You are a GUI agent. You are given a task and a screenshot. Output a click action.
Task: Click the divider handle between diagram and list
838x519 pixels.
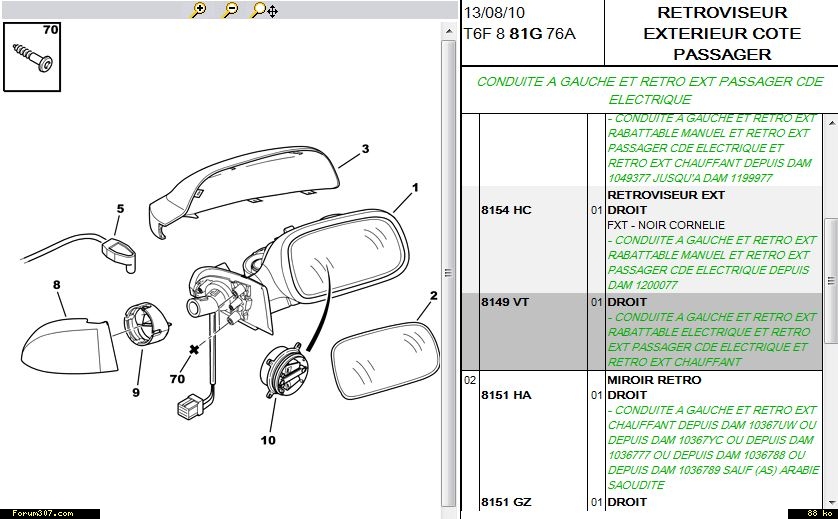coord(449,272)
